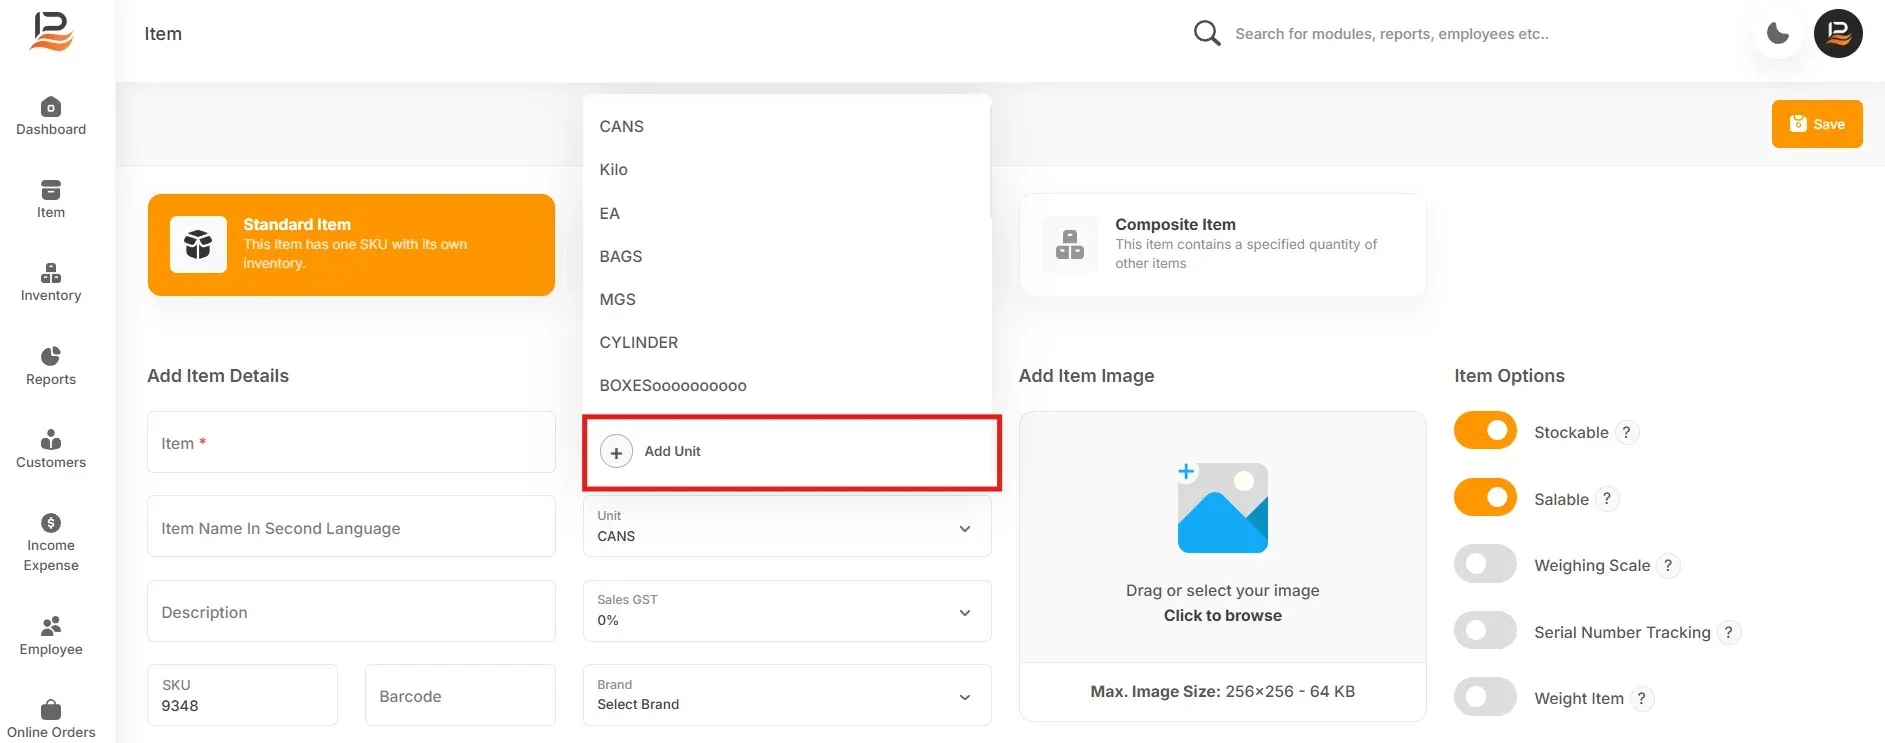Open the profile avatar logo

[1838, 33]
